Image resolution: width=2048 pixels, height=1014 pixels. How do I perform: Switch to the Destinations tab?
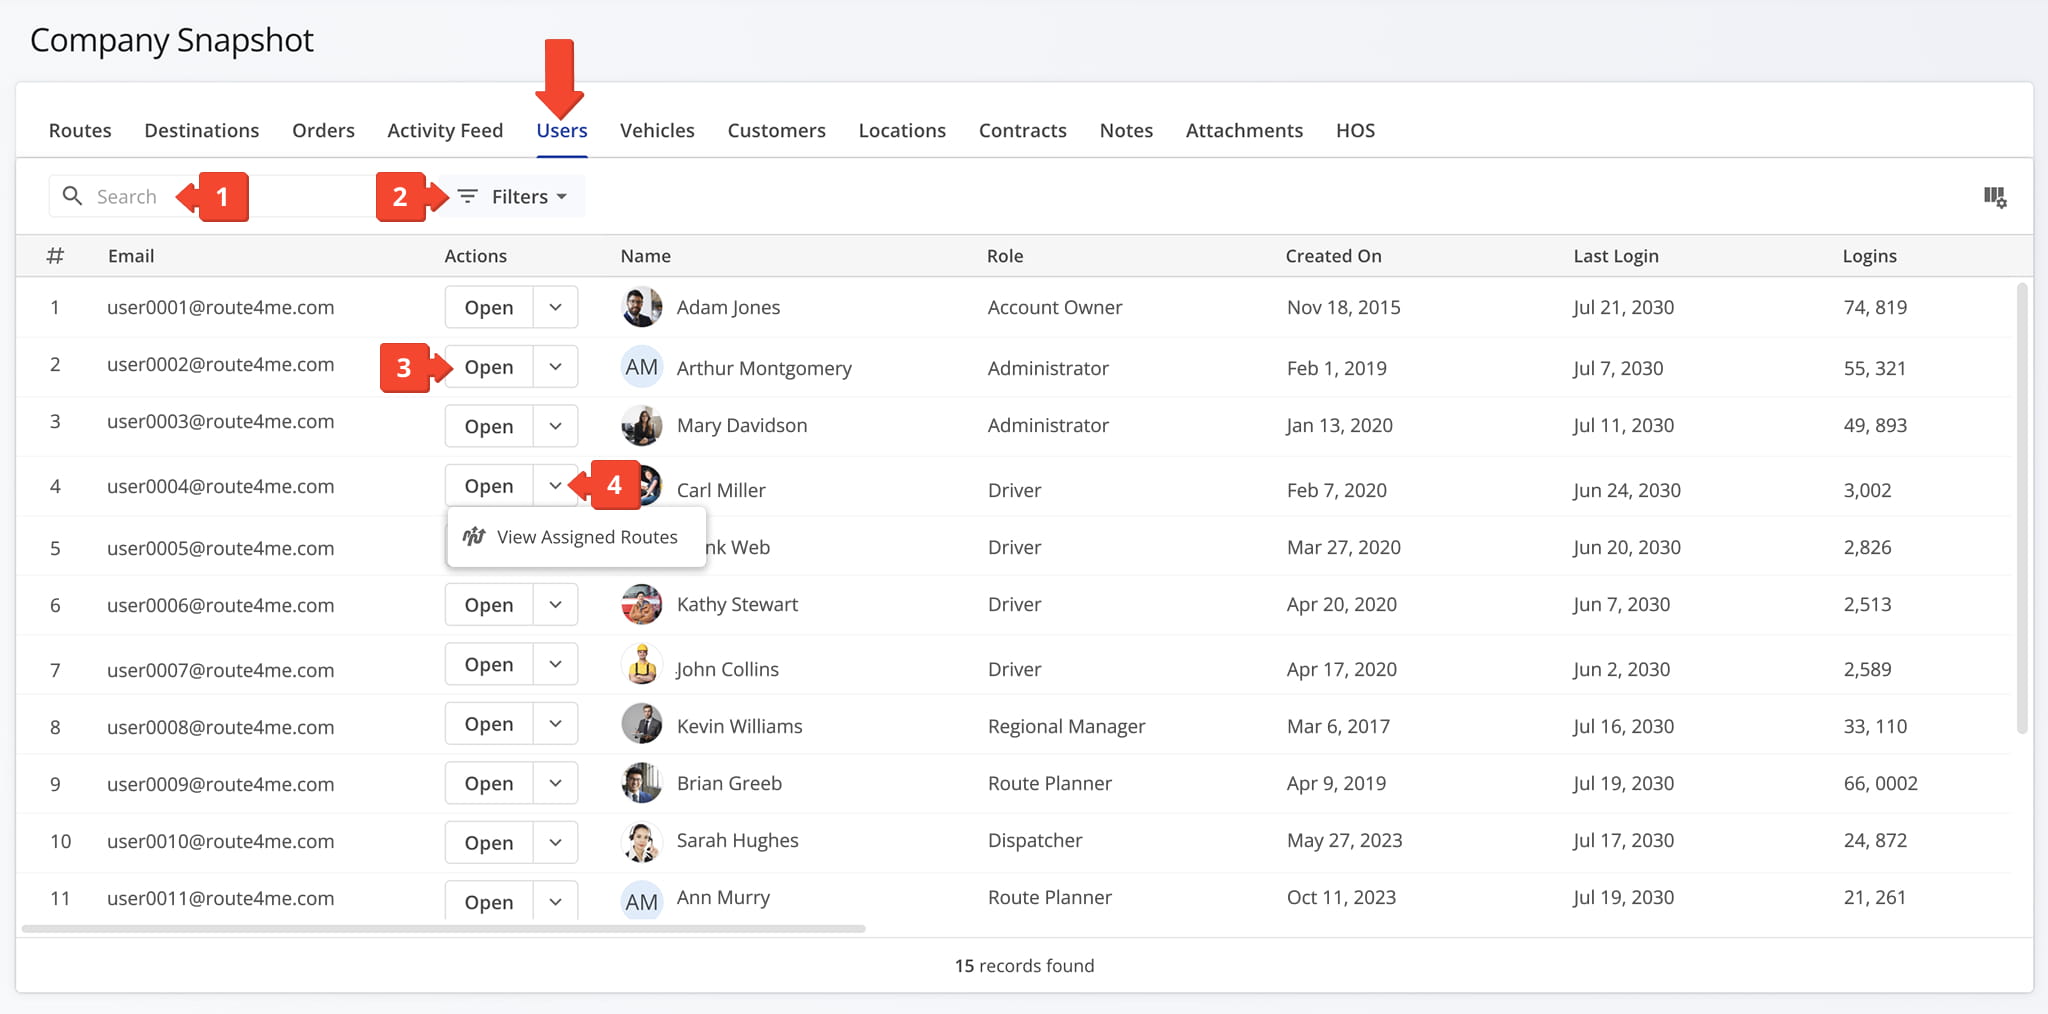coord(202,130)
